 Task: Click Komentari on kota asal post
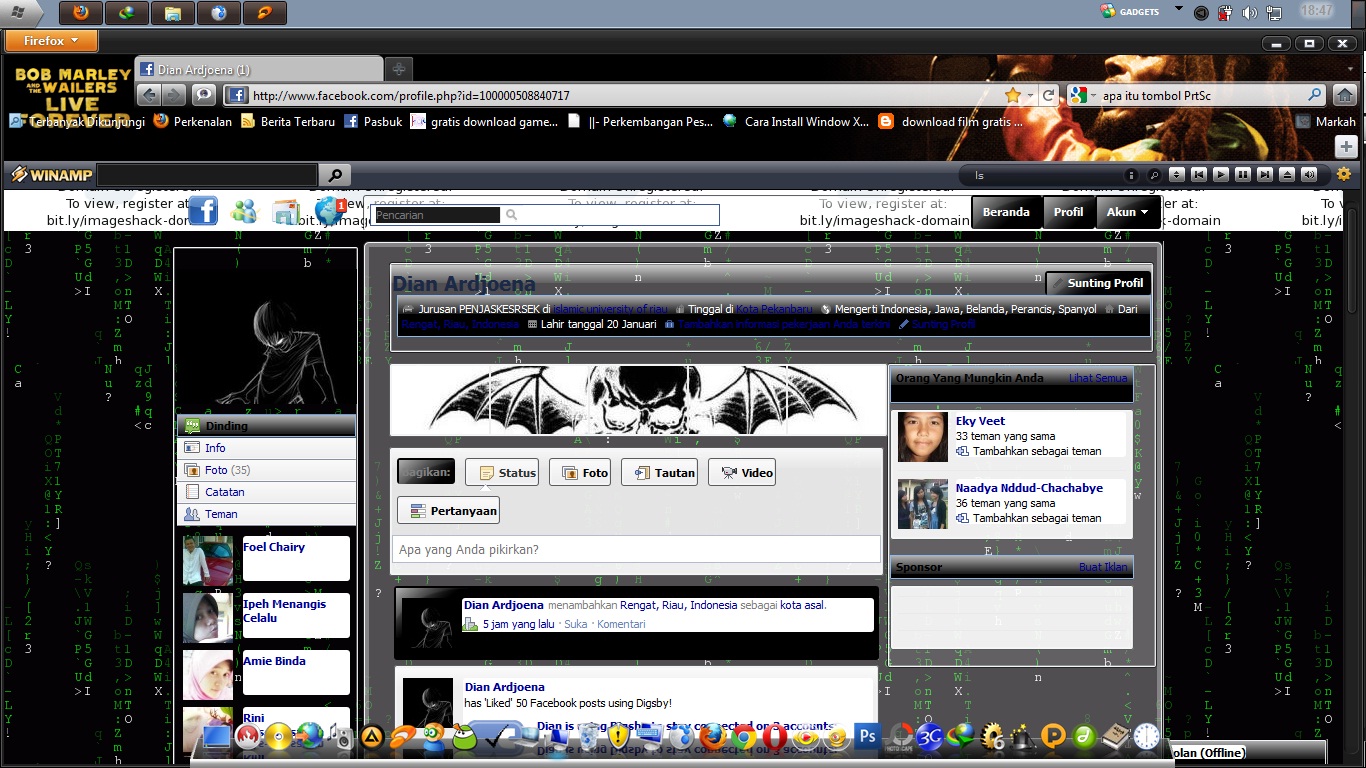pyautogui.click(x=621, y=624)
